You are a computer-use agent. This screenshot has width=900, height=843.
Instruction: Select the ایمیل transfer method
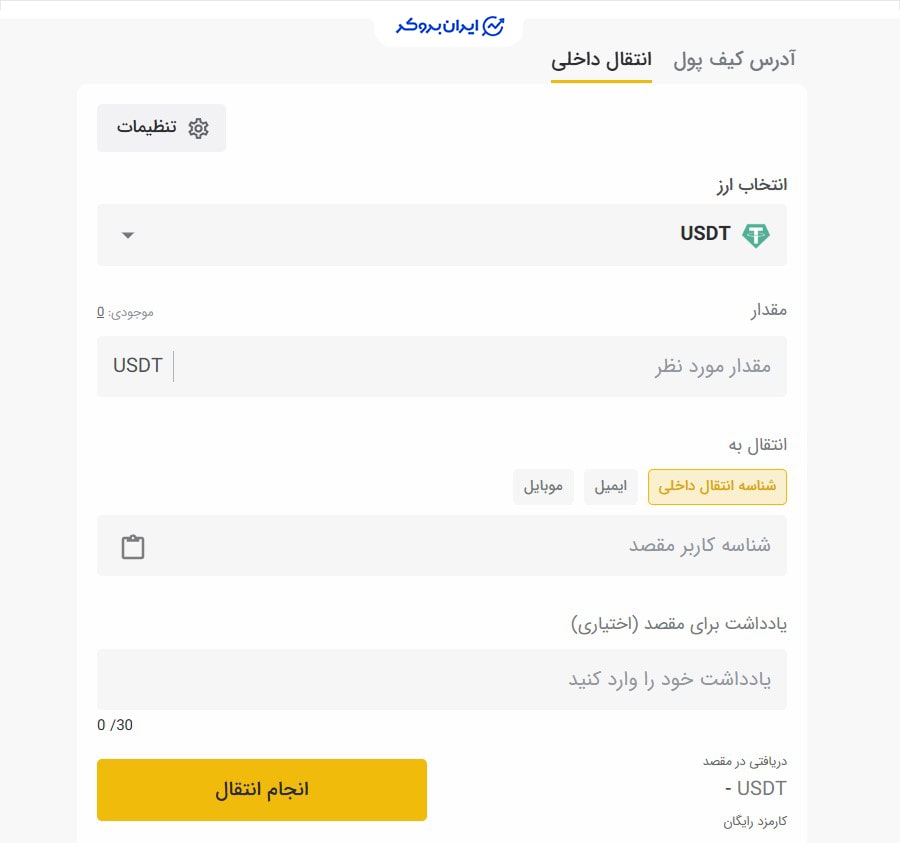[611, 486]
